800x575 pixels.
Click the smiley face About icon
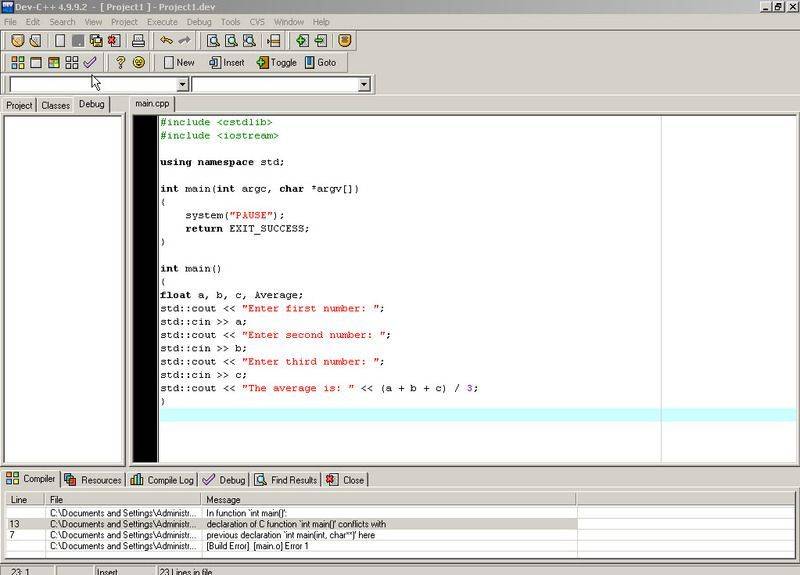coord(139,62)
